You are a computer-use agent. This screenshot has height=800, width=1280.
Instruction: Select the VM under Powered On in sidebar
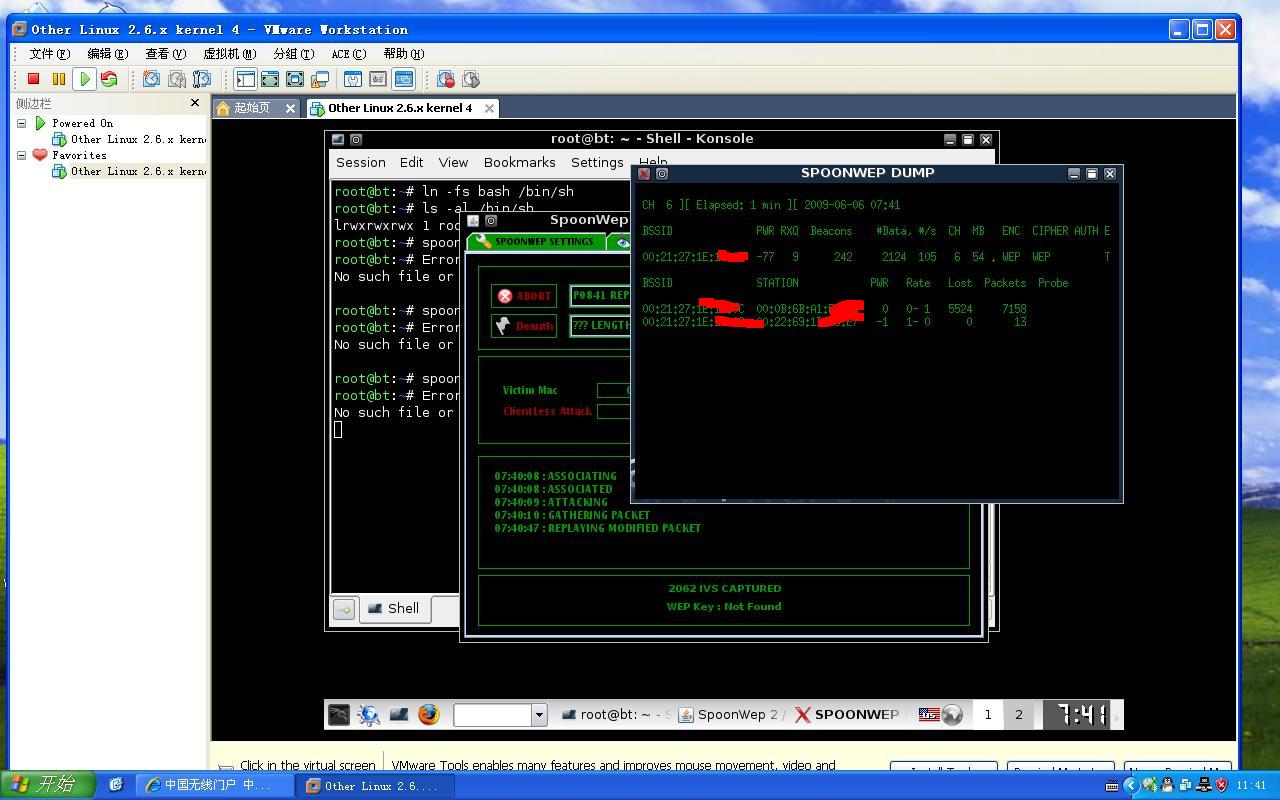click(x=129, y=139)
